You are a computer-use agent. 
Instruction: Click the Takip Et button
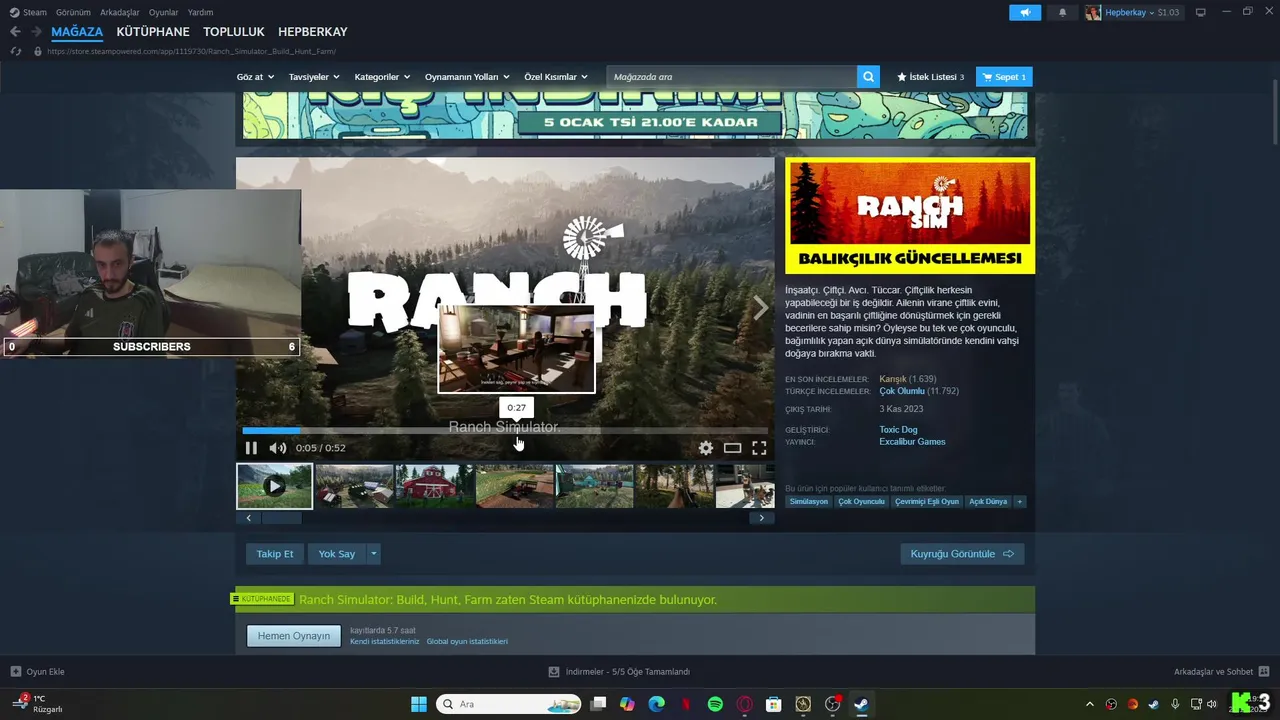275,554
